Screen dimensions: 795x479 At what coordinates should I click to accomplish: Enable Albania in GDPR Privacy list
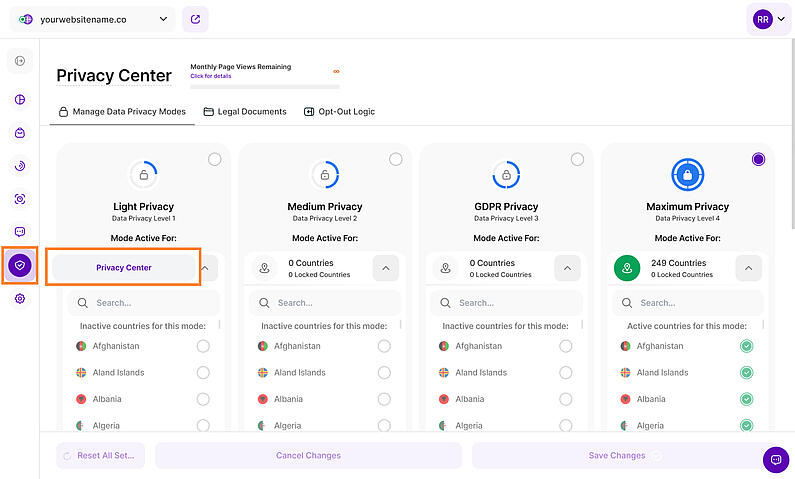565,399
